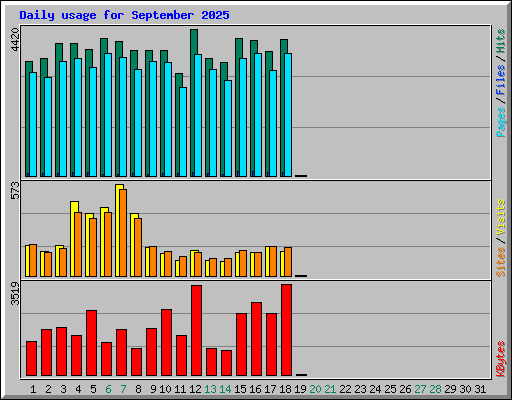
Task: Click the day 31 label on the x-axis
Action: [x=480, y=389]
